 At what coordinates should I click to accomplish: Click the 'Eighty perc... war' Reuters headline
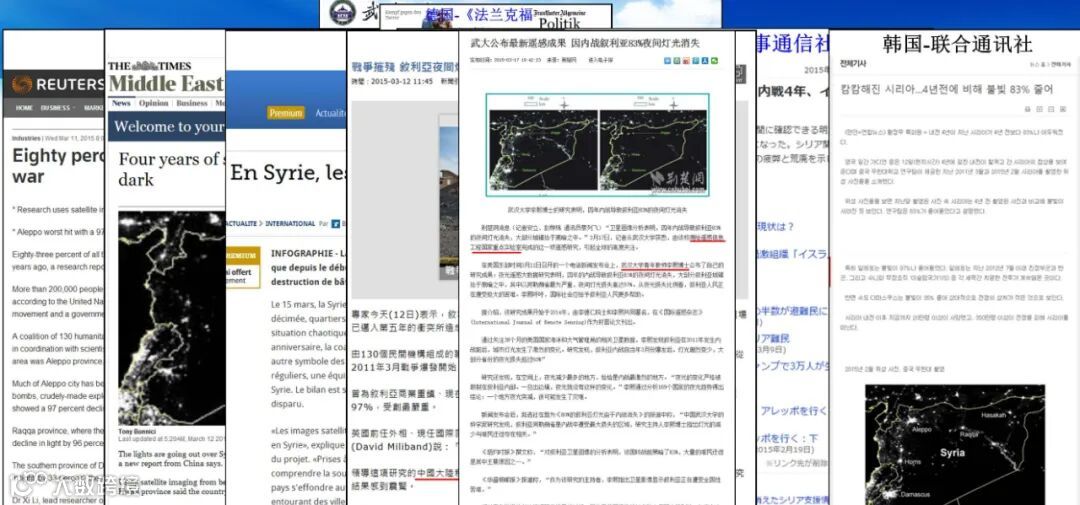[x=58, y=166]
